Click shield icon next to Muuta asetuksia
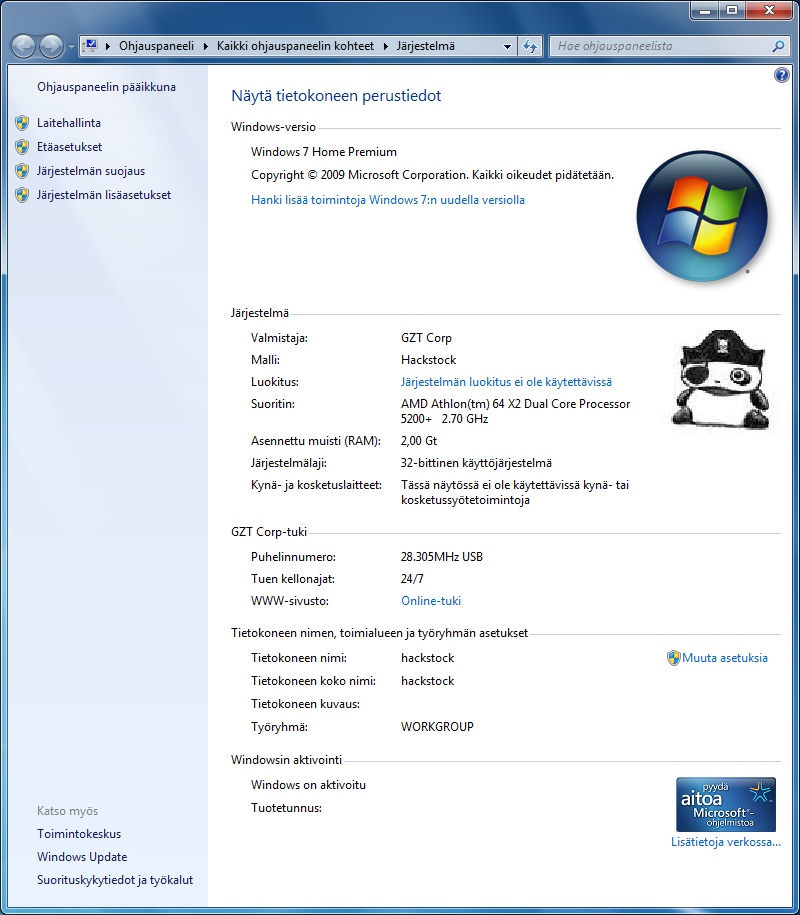The width and height of the screenshot is (800, 915). [673, 658]
